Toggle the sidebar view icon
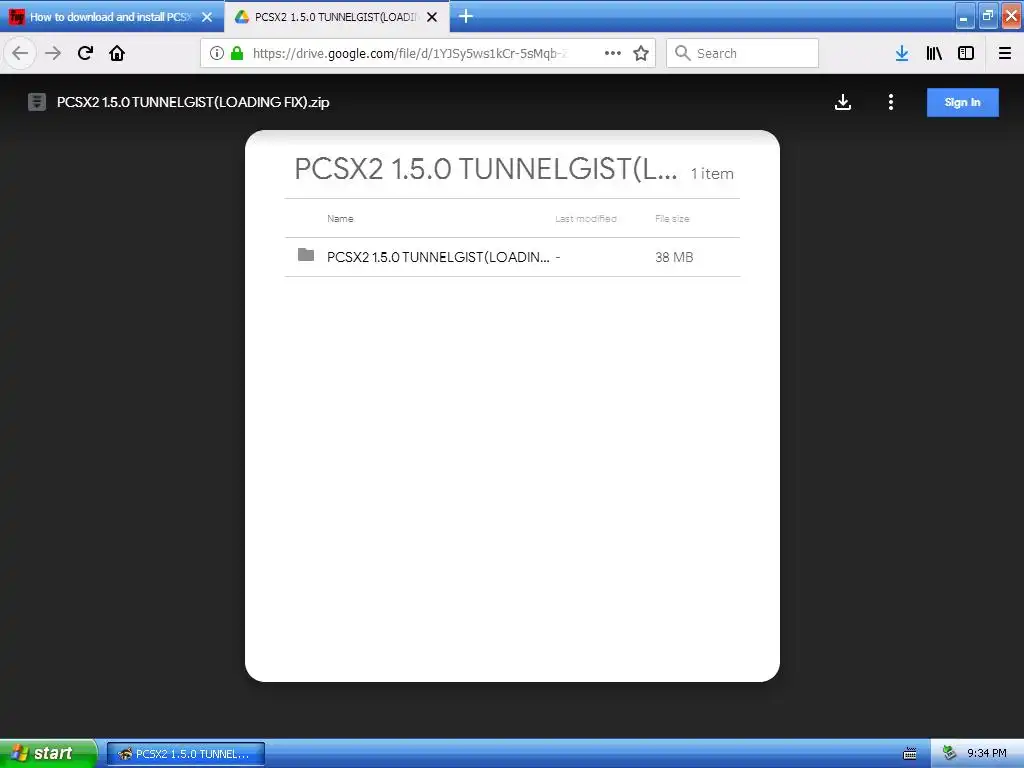The image size is (1024, 768). tap(966, 54)
